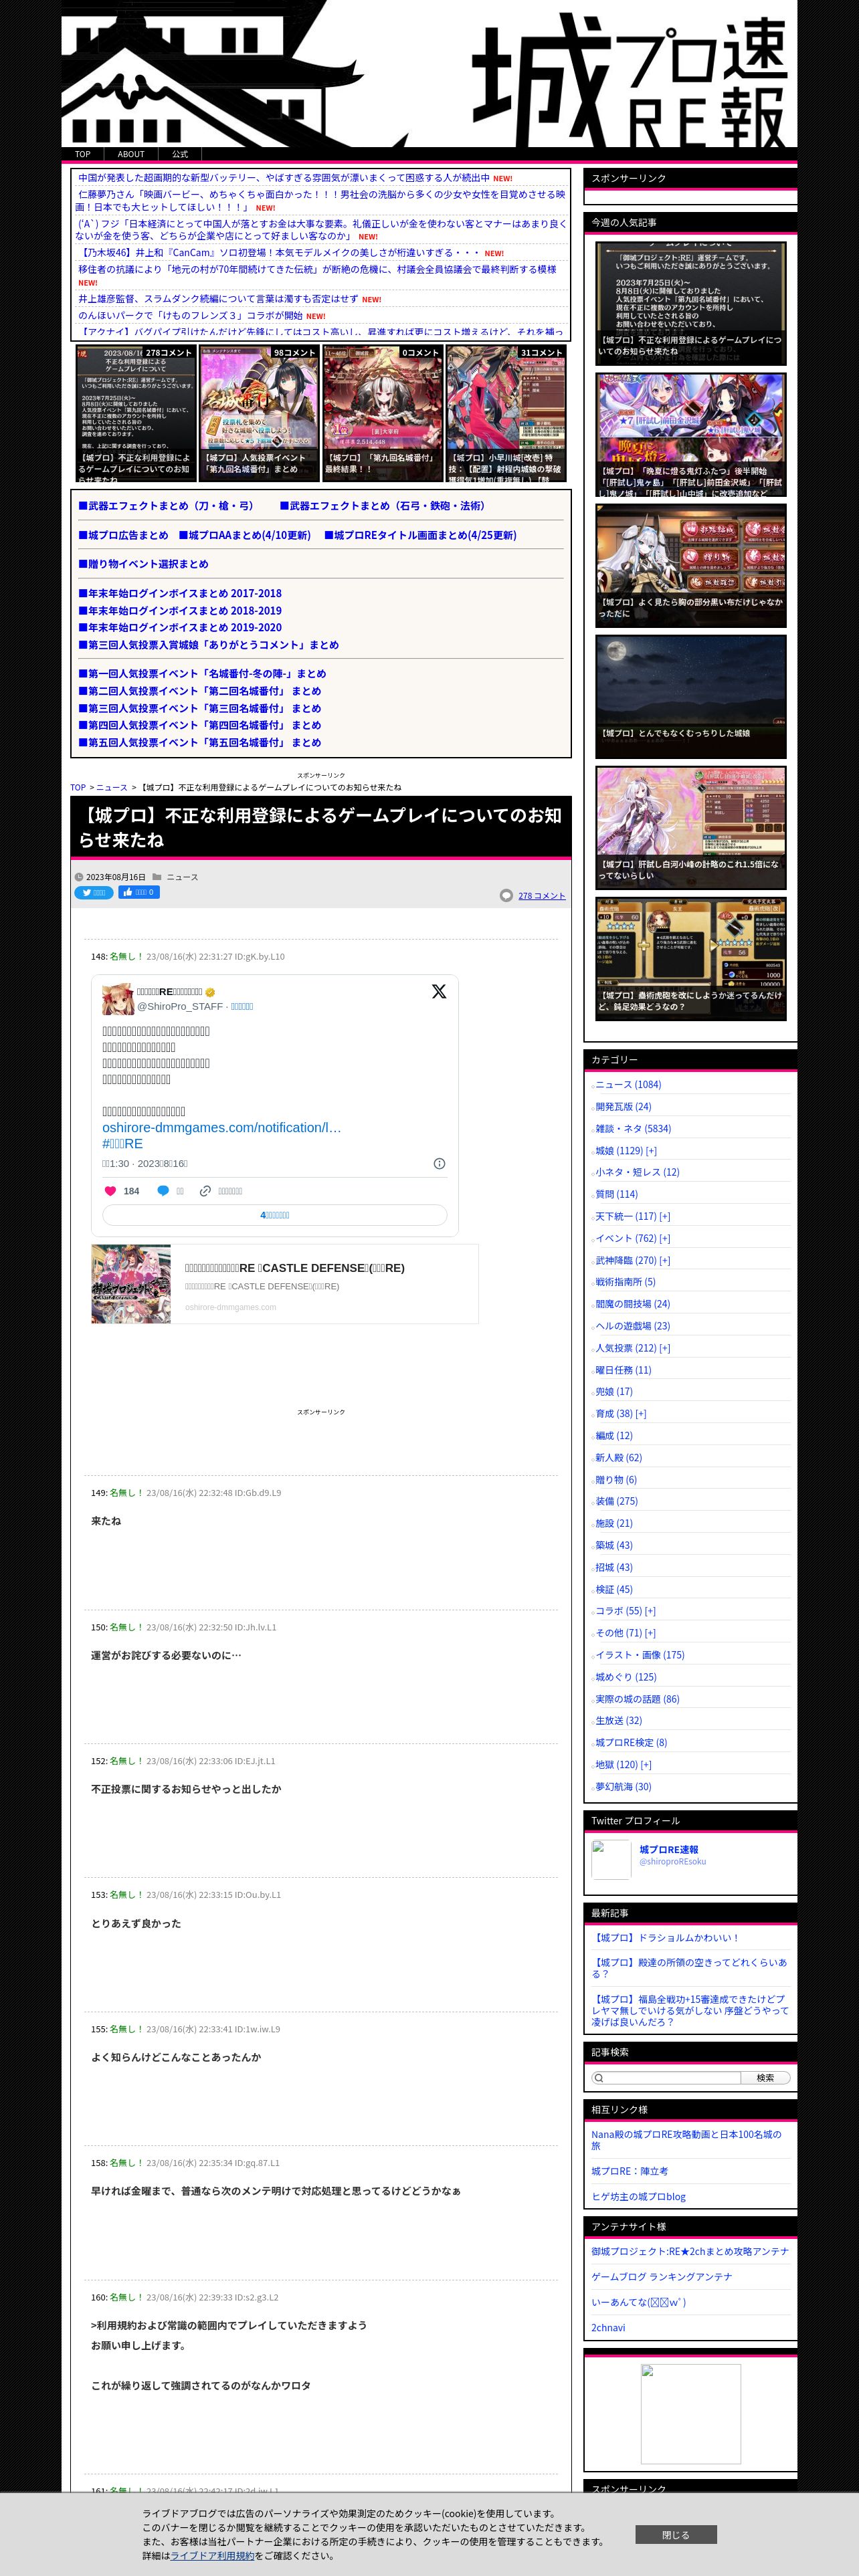Image resolution: width=859 pixels, height=2576 pixels.
Task: Open popular article とんでもなくむっちりした城娘
Action: (x=691, y=696)
